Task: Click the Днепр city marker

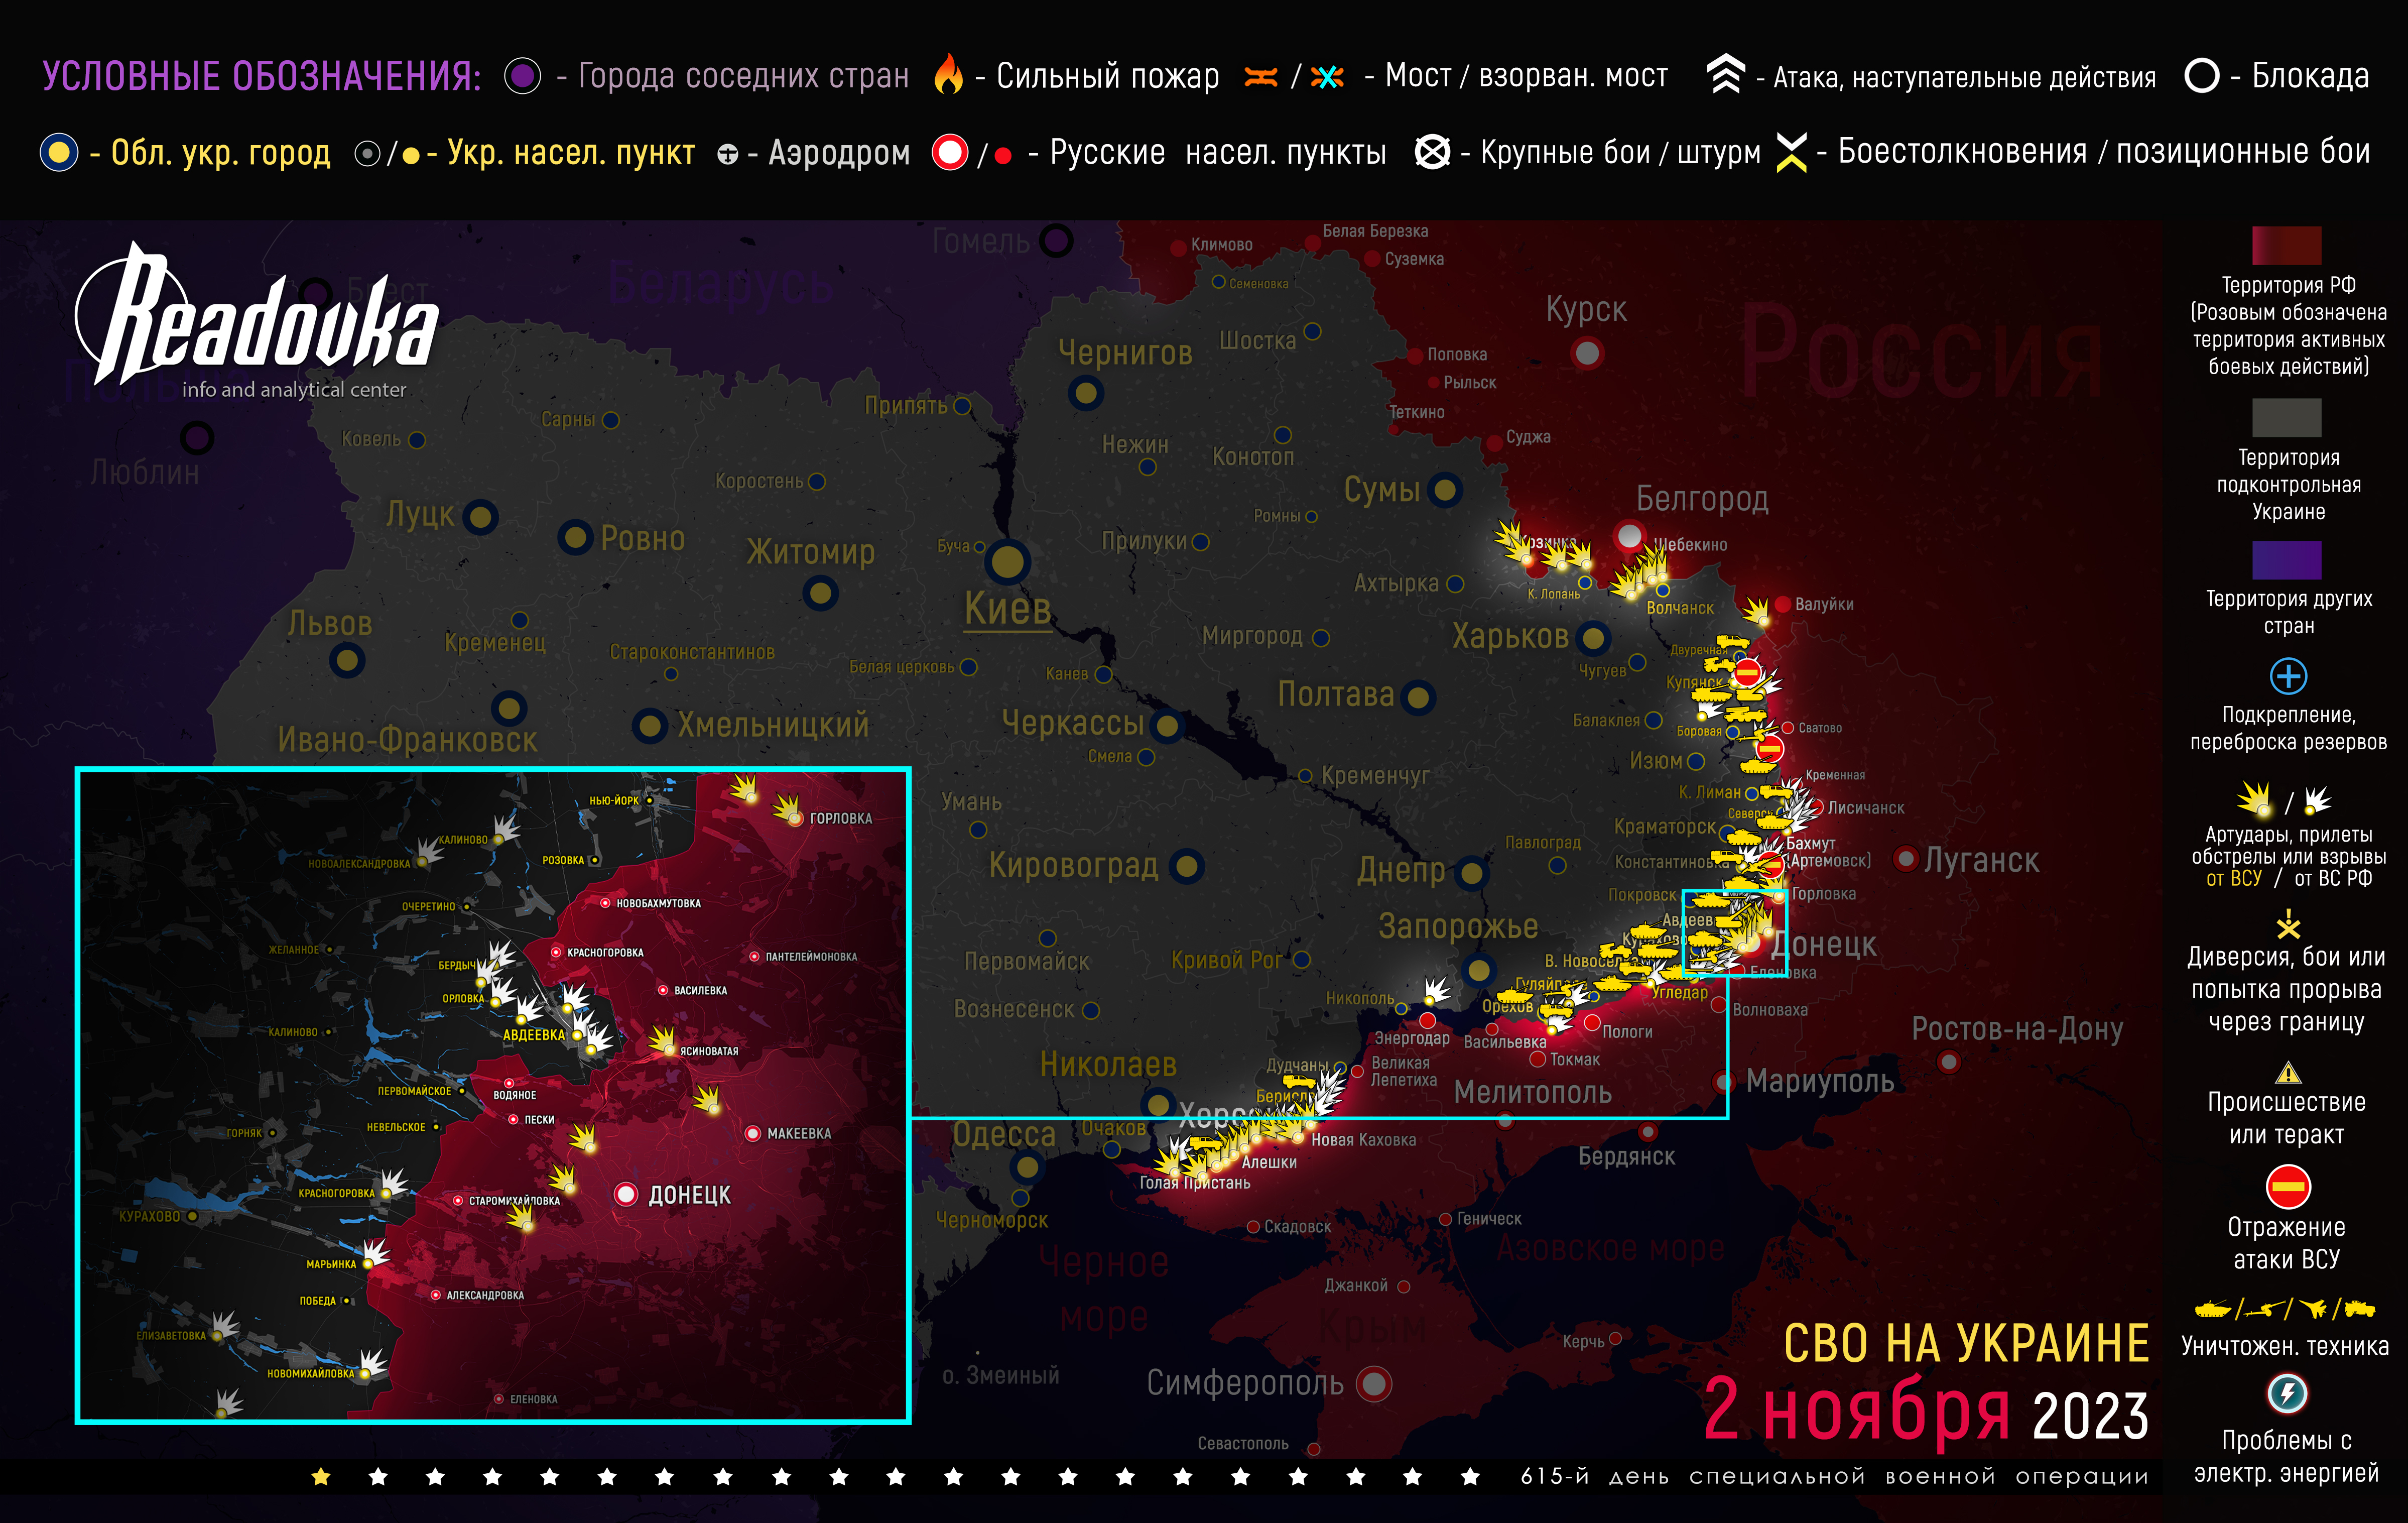Action: point(1471,873)
